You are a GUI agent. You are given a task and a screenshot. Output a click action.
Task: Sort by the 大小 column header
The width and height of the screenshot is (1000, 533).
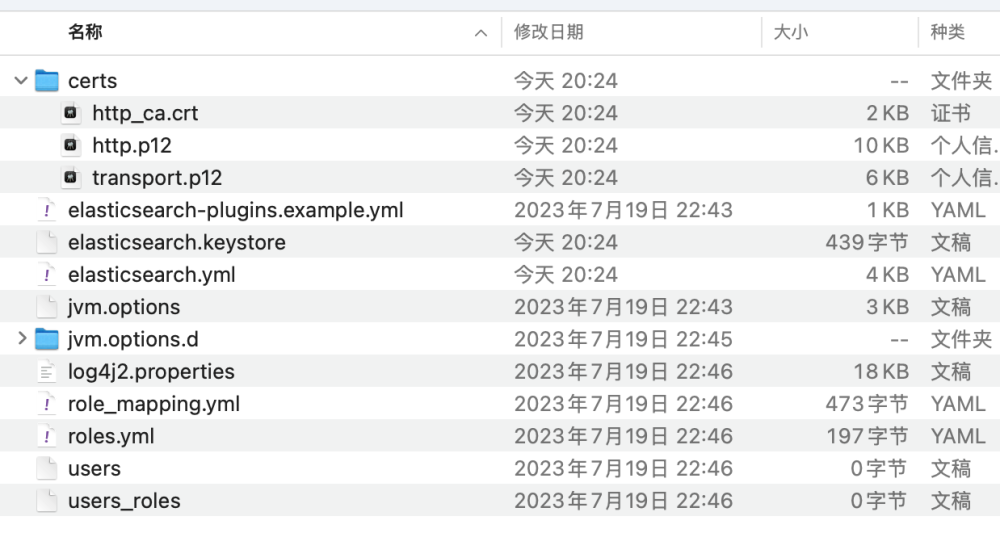(790, 32)
